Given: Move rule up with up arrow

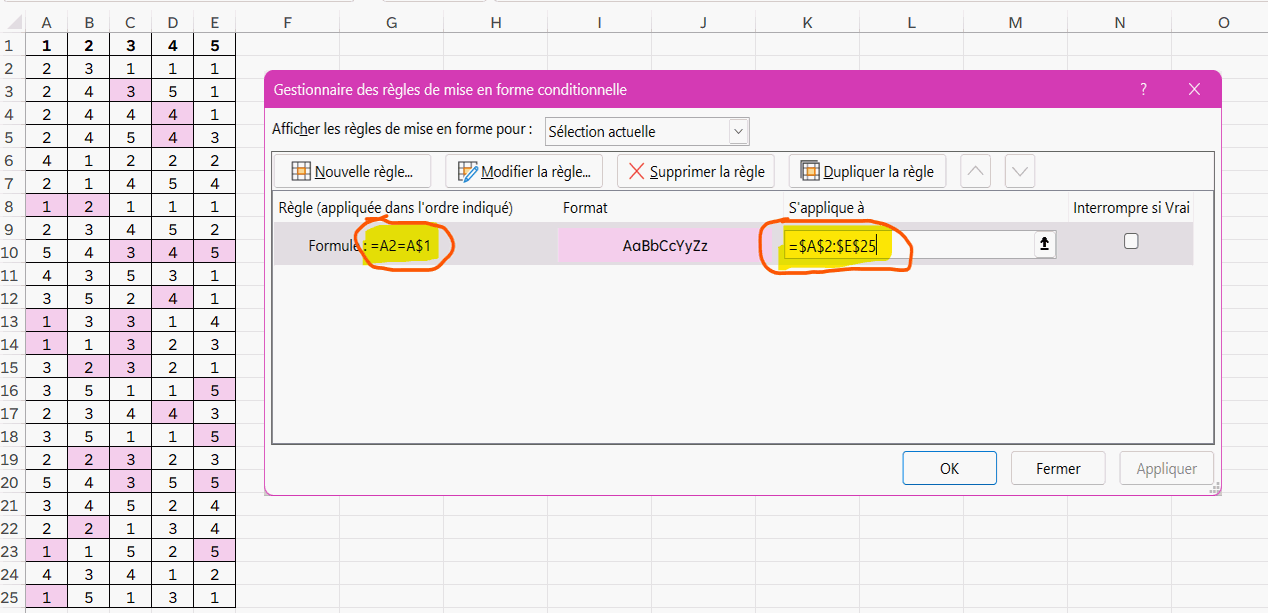Looking at the screenshot, I should 976,171.
